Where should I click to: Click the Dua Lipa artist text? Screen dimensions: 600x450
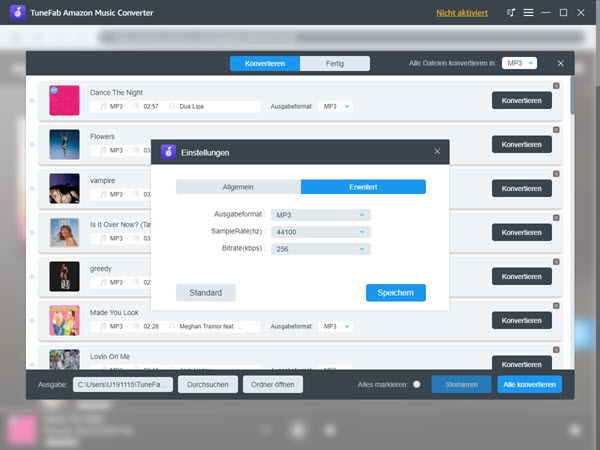(x=191, y=106)
